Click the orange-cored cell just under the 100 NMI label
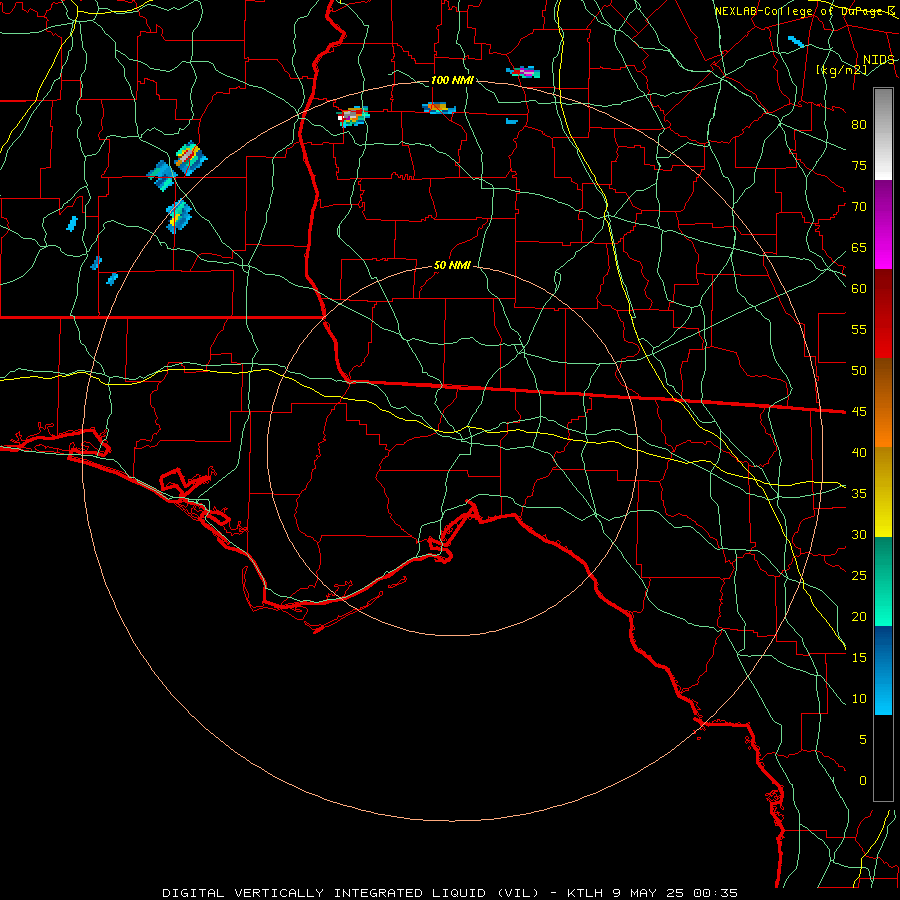This screenshot has width=900, height=900. click(x=439, y=107)
